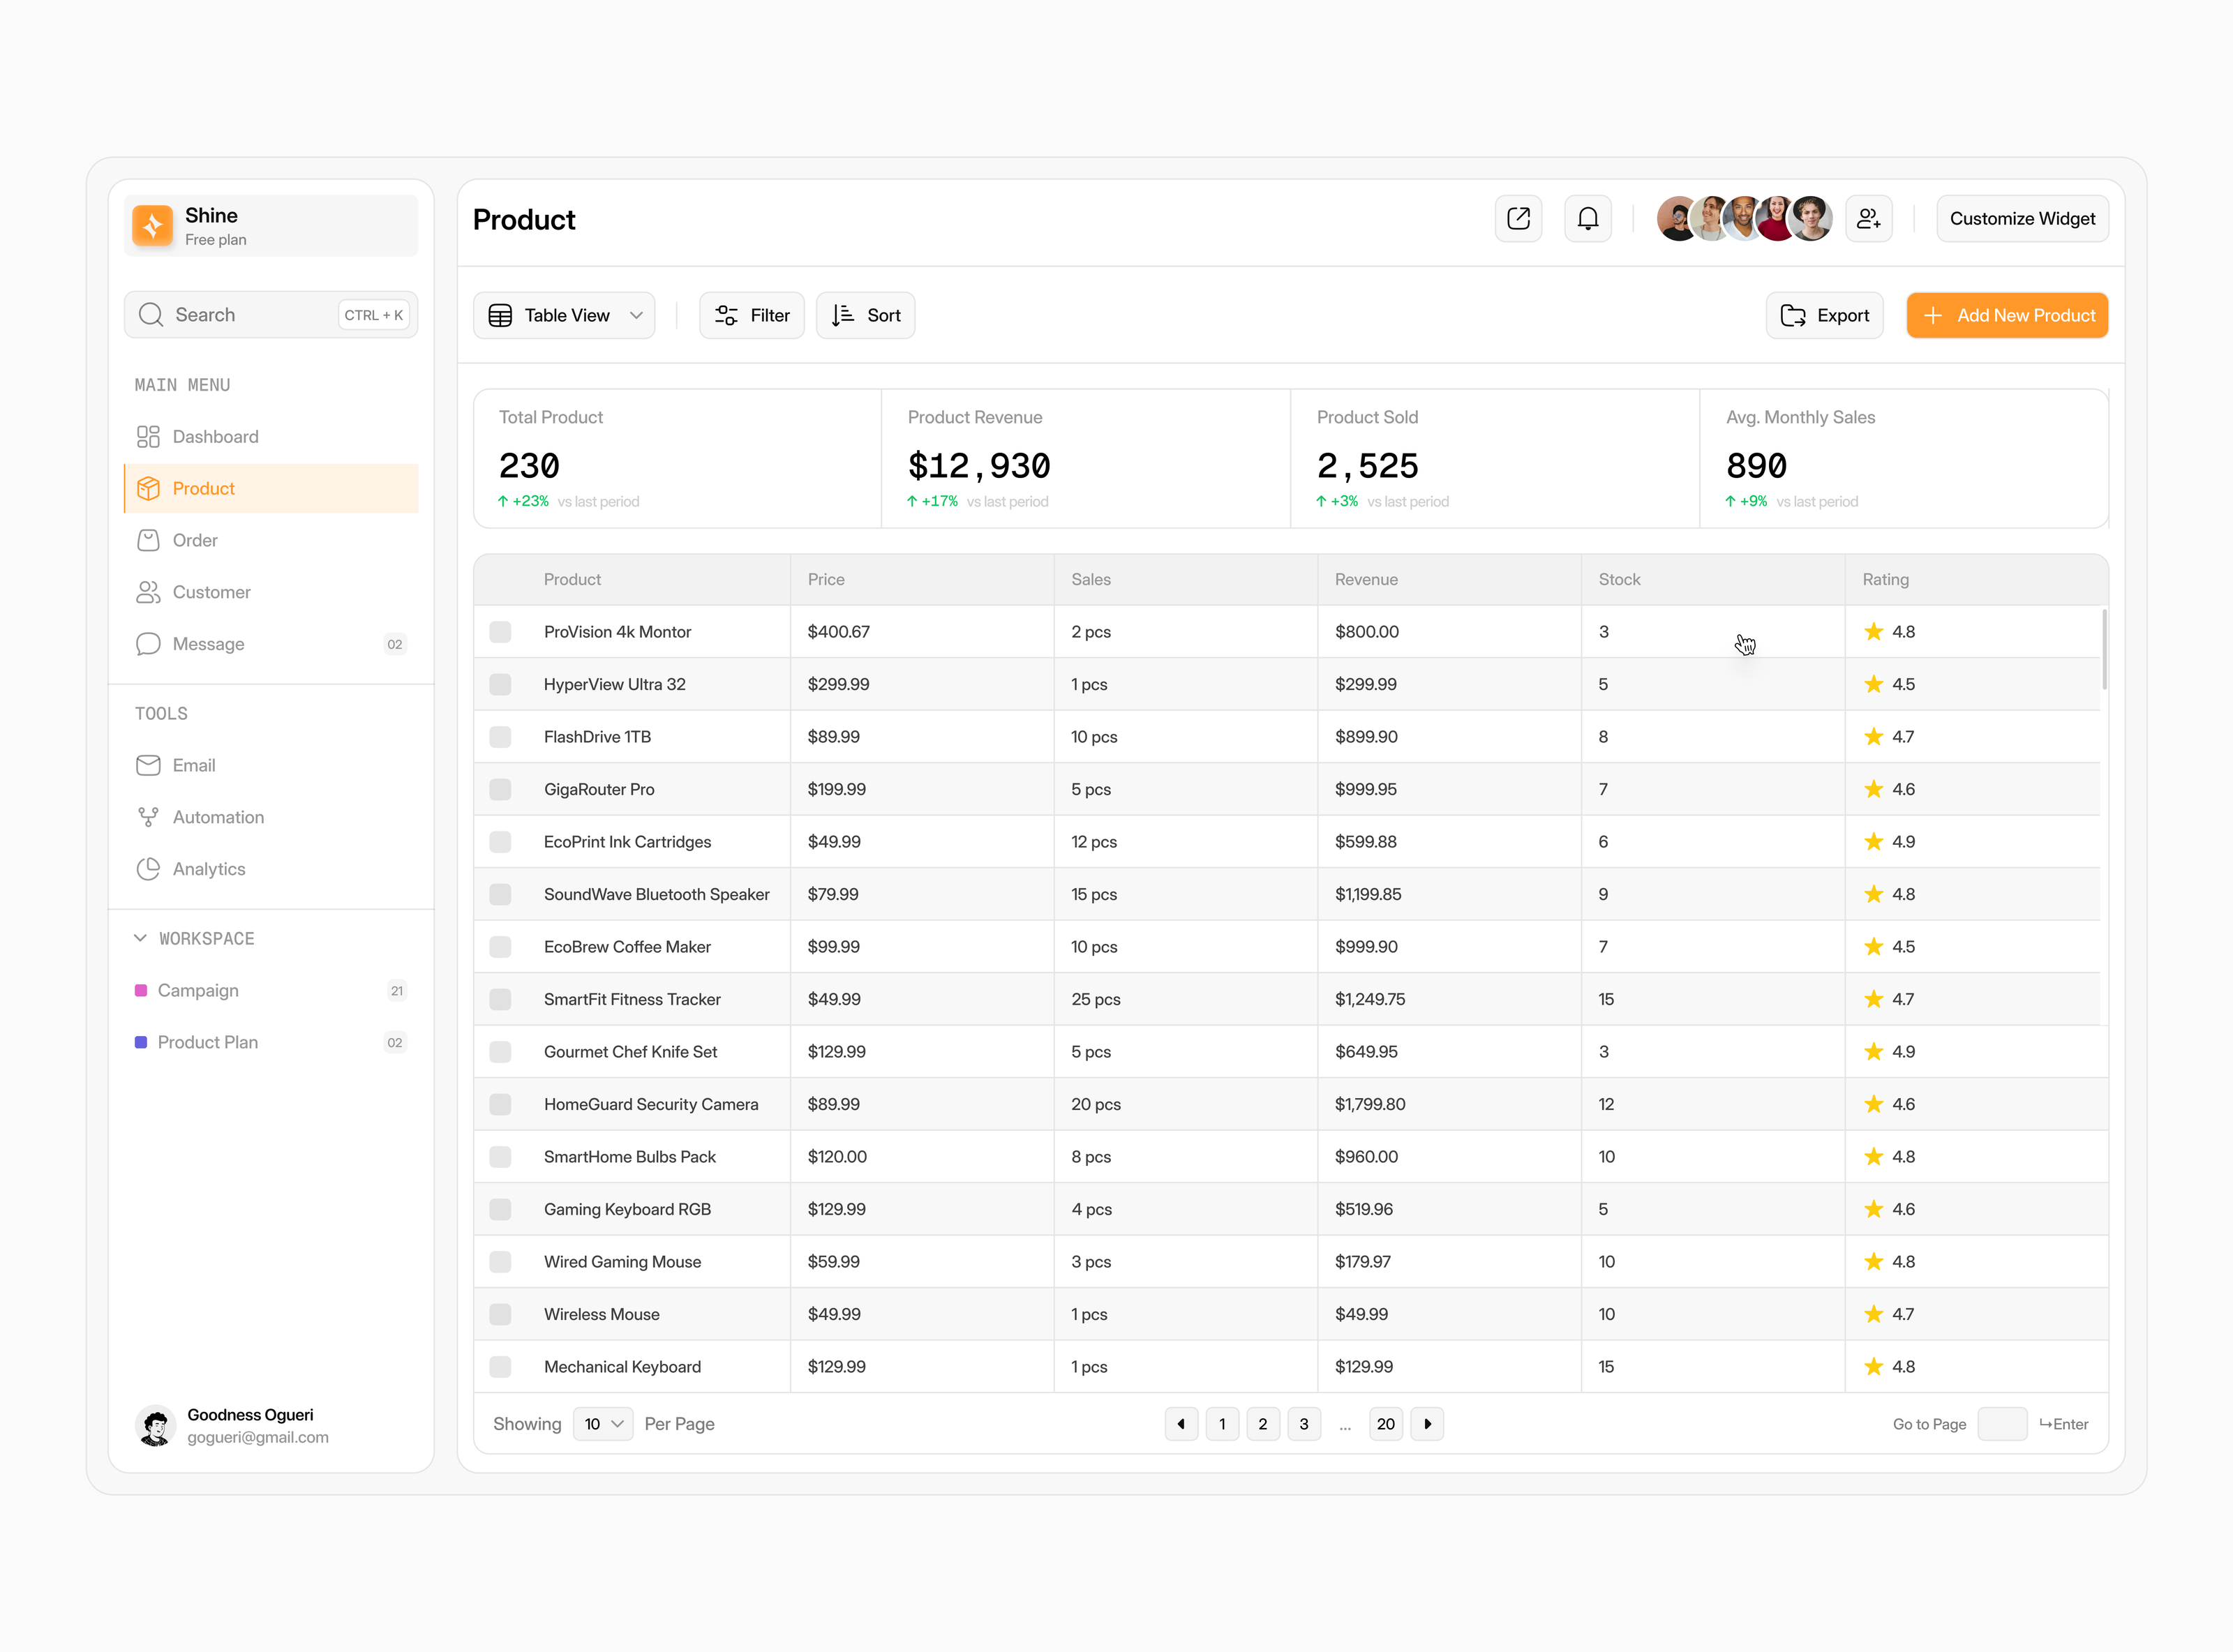Open the rows per page dropdown
Viewport: 2233px width, 1652px height.
603,1424
